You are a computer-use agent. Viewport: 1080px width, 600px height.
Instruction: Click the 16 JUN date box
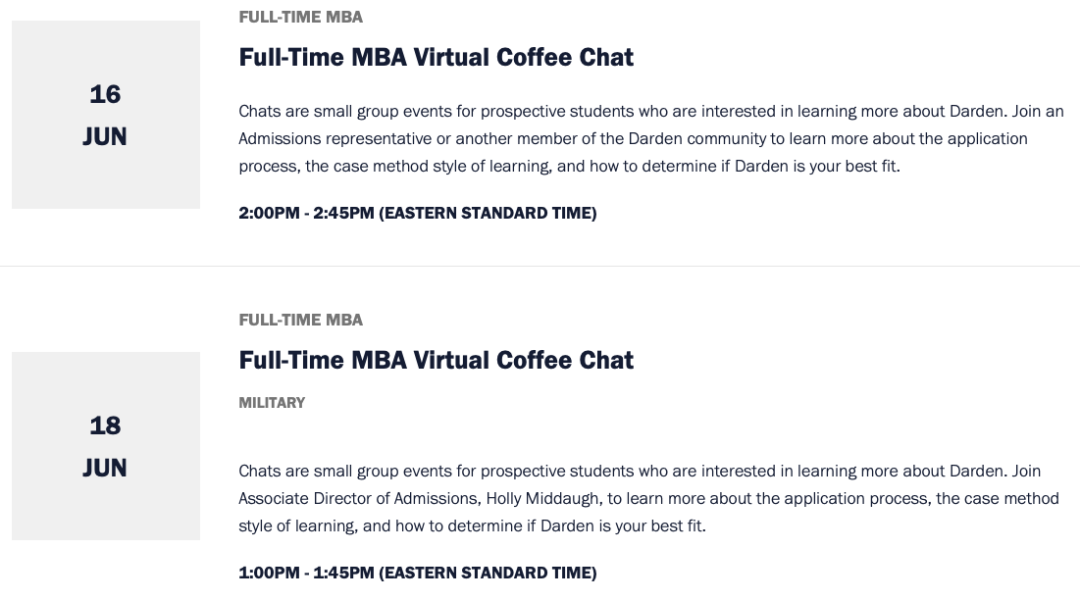tap(106, 114)
